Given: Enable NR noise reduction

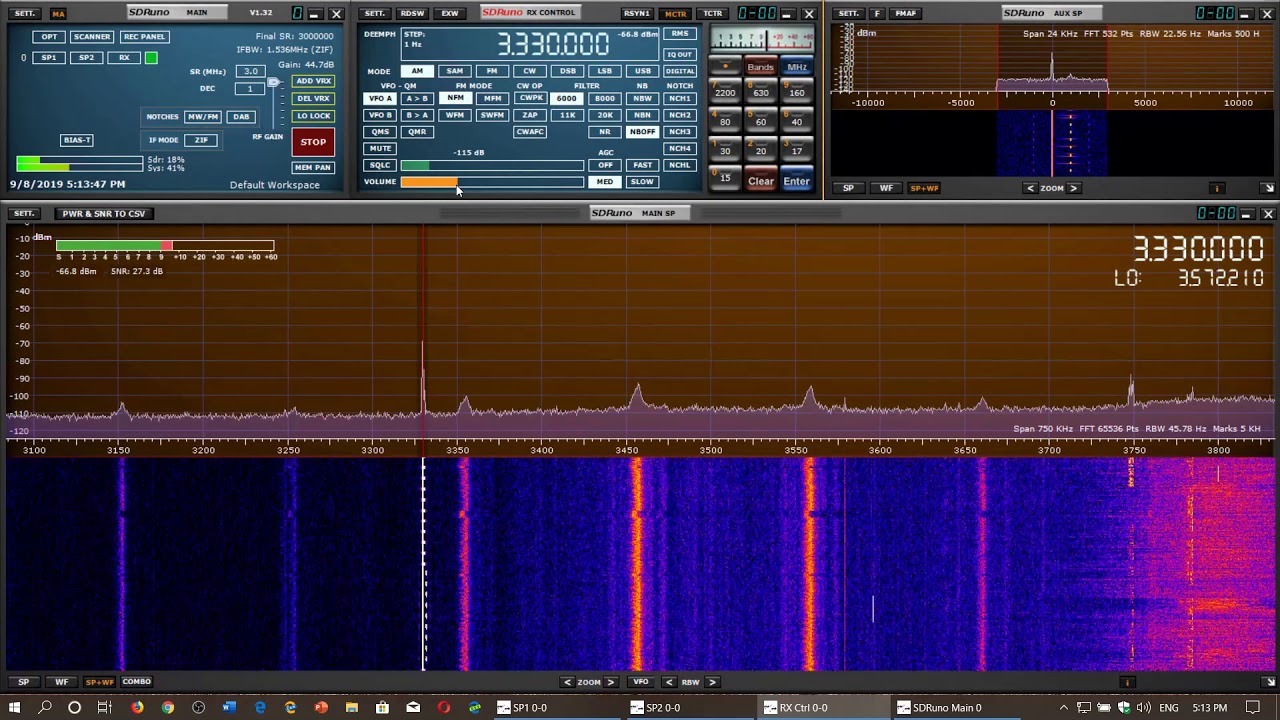Looking at the screenshot, I should click(605, 132).
